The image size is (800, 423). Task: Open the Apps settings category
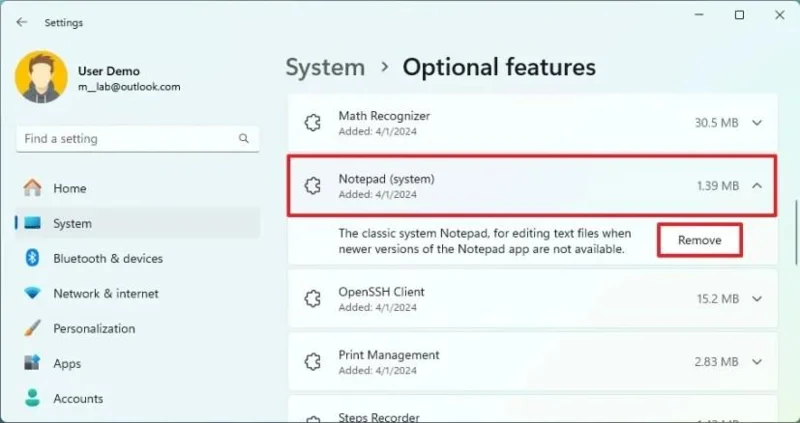(138, 363)
